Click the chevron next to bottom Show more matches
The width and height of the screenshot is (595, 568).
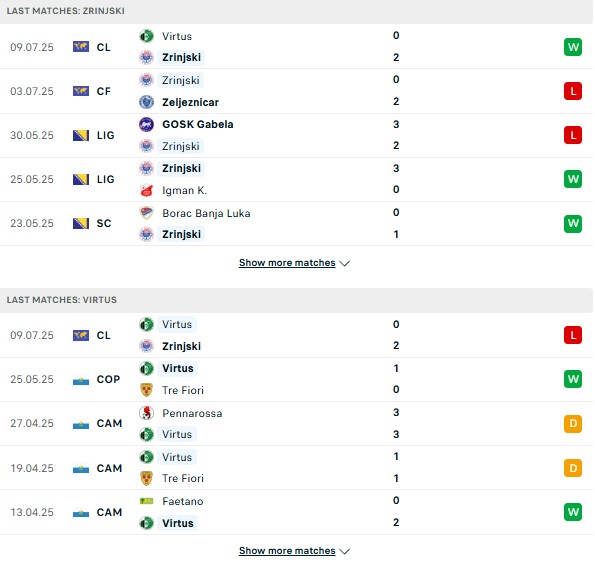point(345,551)
